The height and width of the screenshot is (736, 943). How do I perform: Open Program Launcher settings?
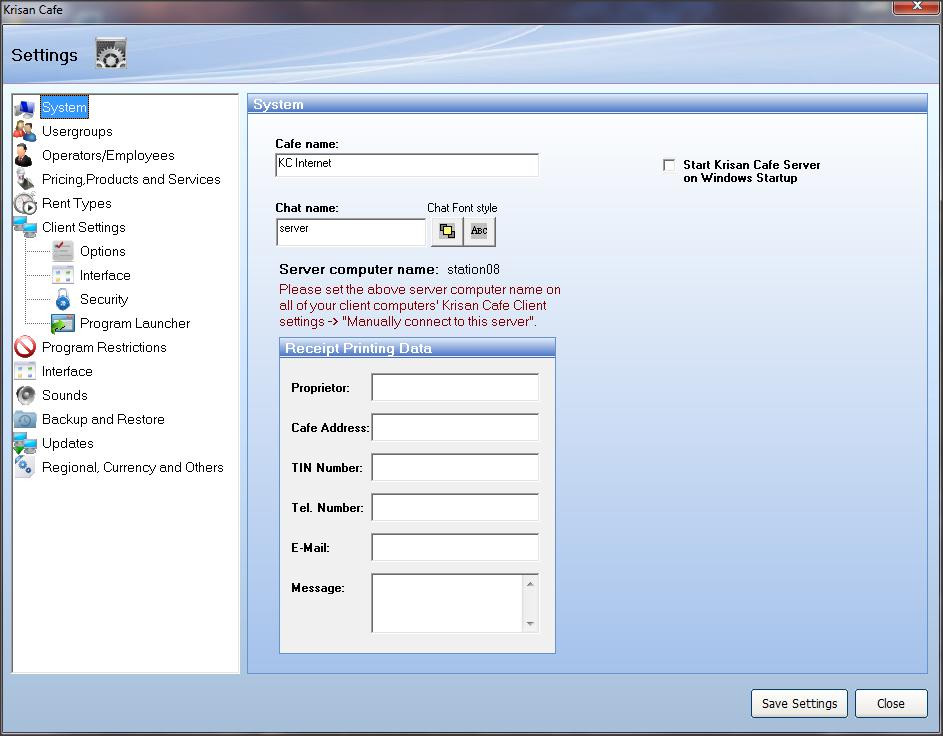(135, 324)
